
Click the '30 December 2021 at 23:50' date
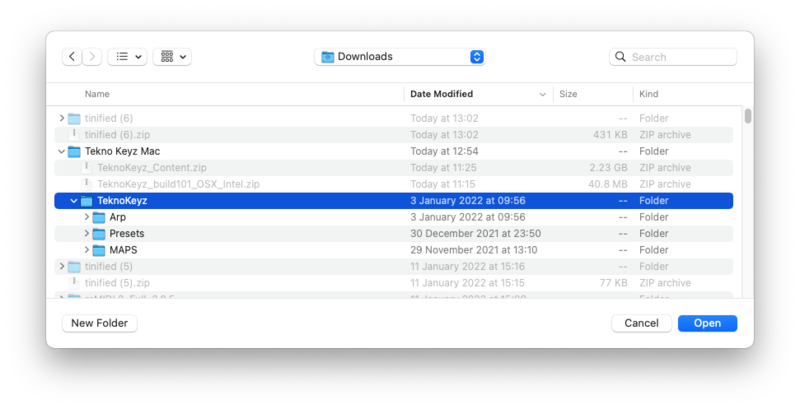tap(476, 234)
